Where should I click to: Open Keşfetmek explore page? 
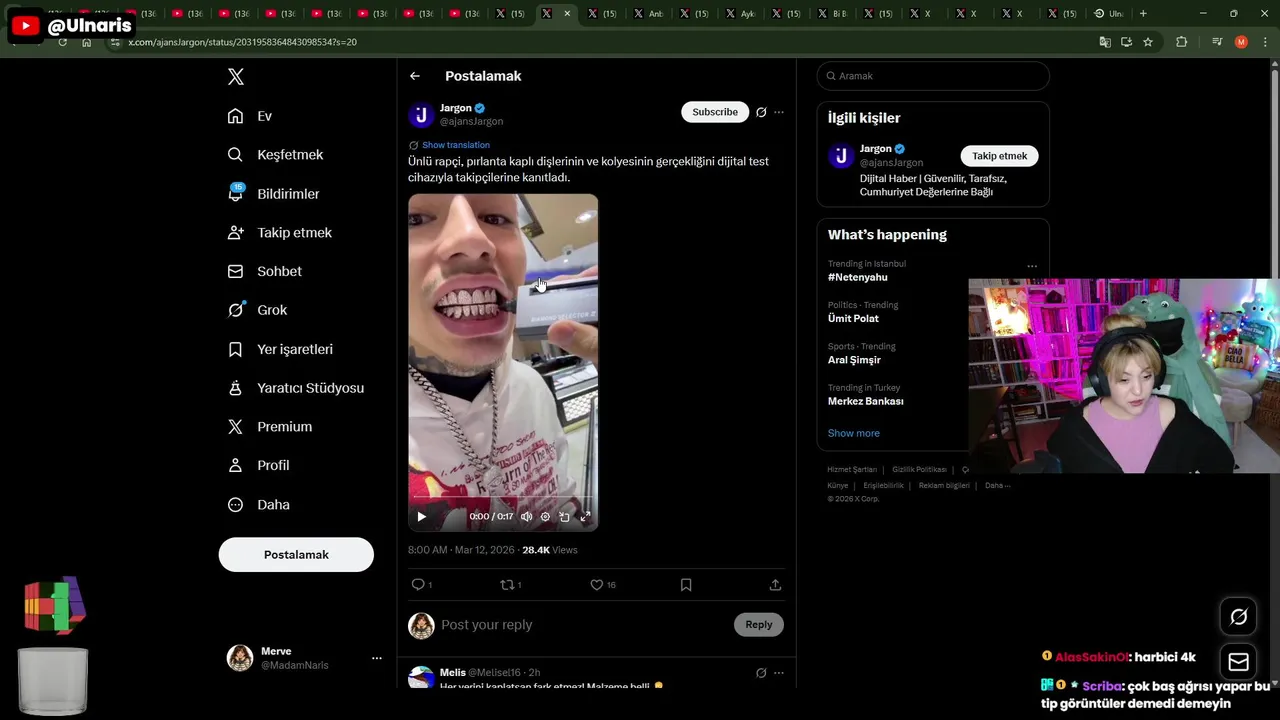(275, 155)
